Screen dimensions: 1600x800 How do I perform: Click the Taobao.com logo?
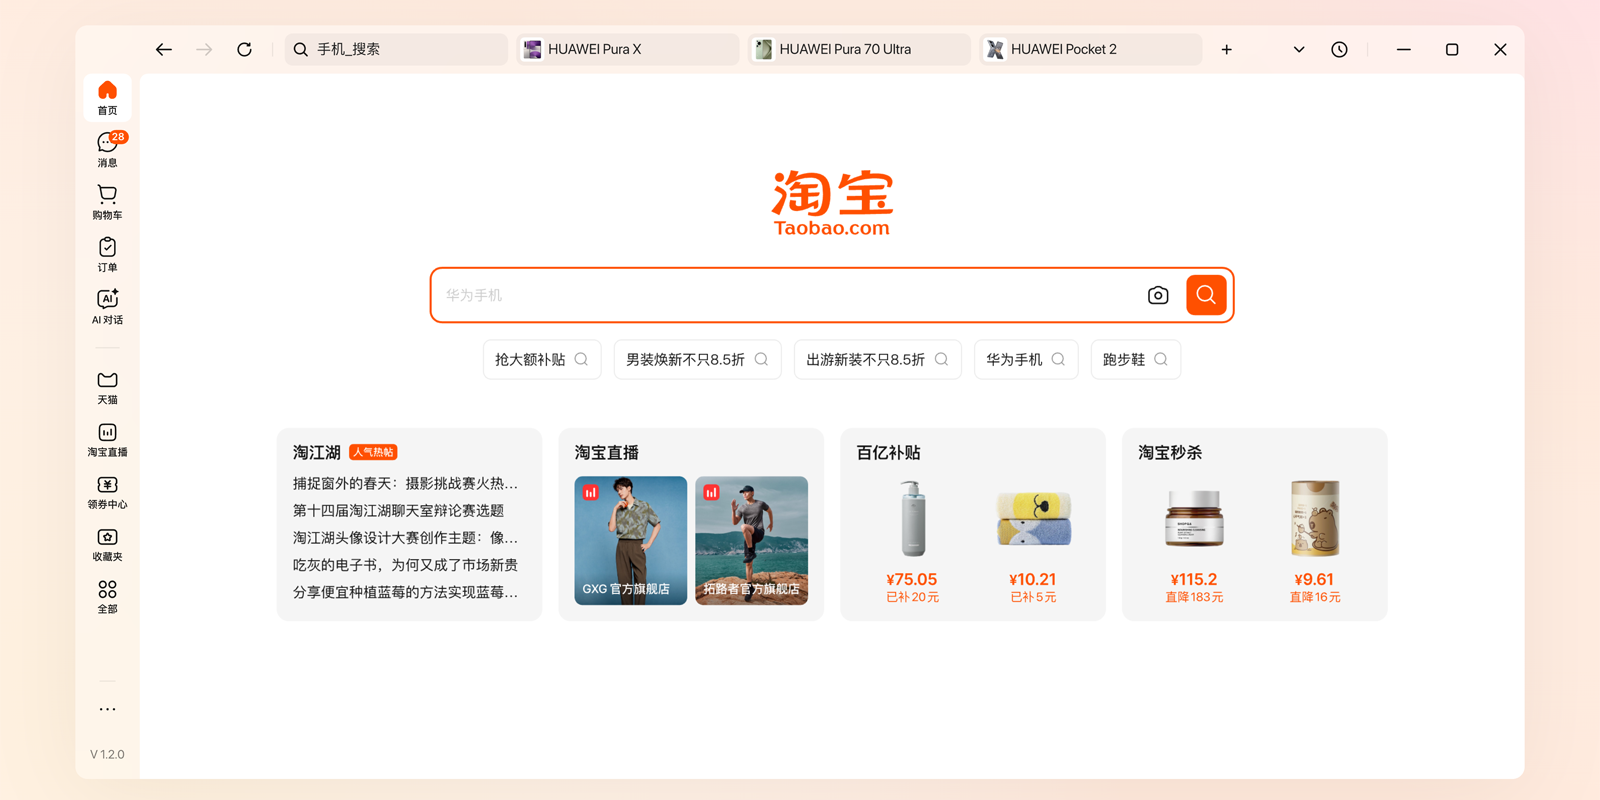832,203
